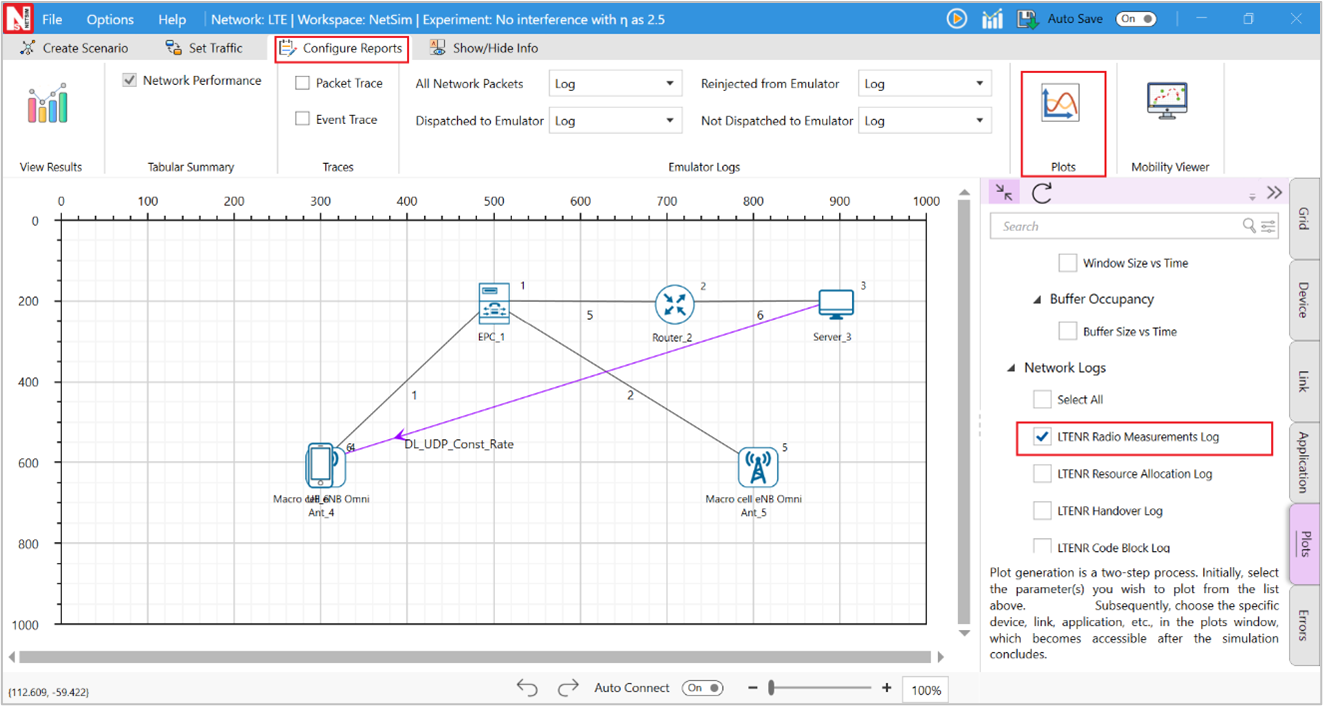Image resolution: width=1323 pixels, height=706 pixels.
Task: Click the Create Scenario button
Action: (x=74, y=48)
